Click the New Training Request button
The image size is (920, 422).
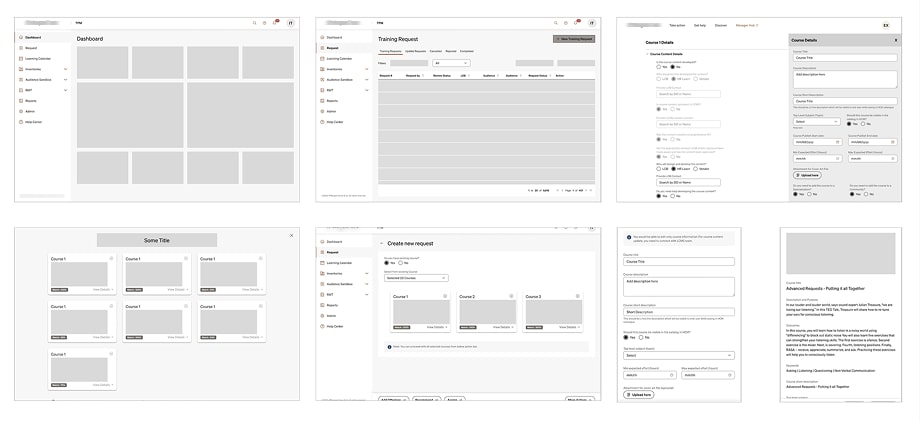(573, 38)
